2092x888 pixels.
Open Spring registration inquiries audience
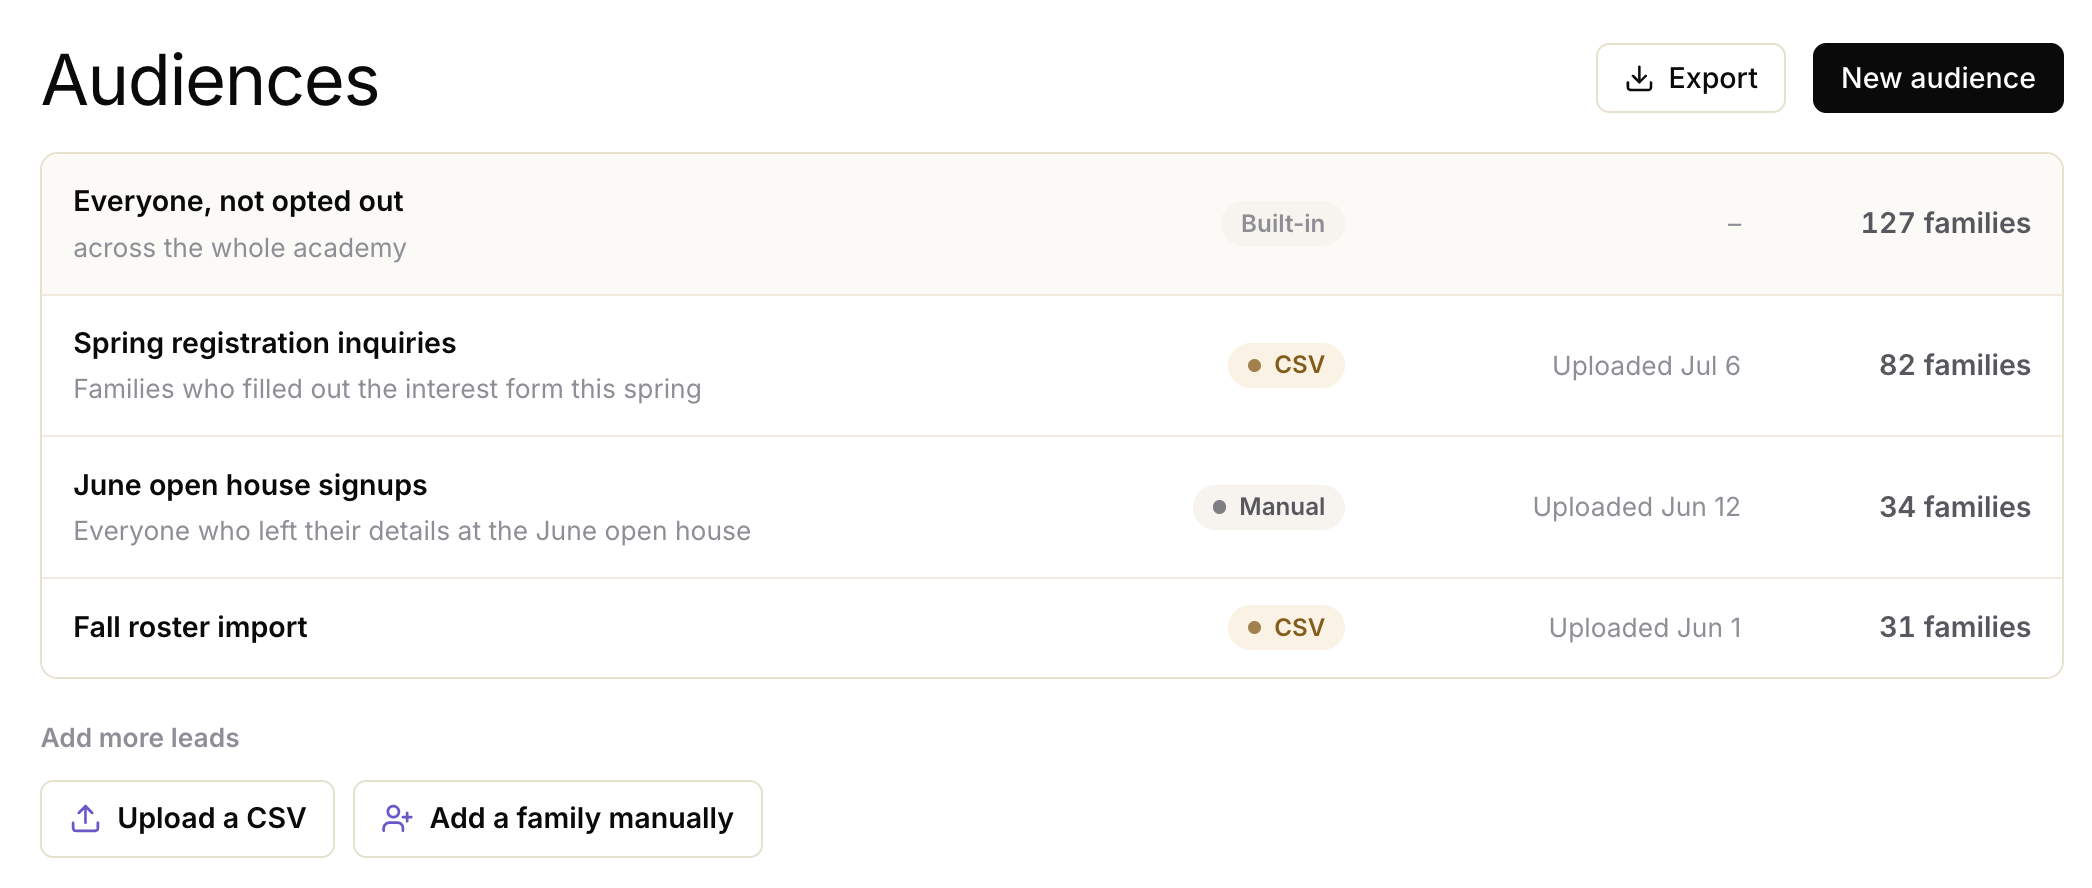click(x=1052, y=366)
